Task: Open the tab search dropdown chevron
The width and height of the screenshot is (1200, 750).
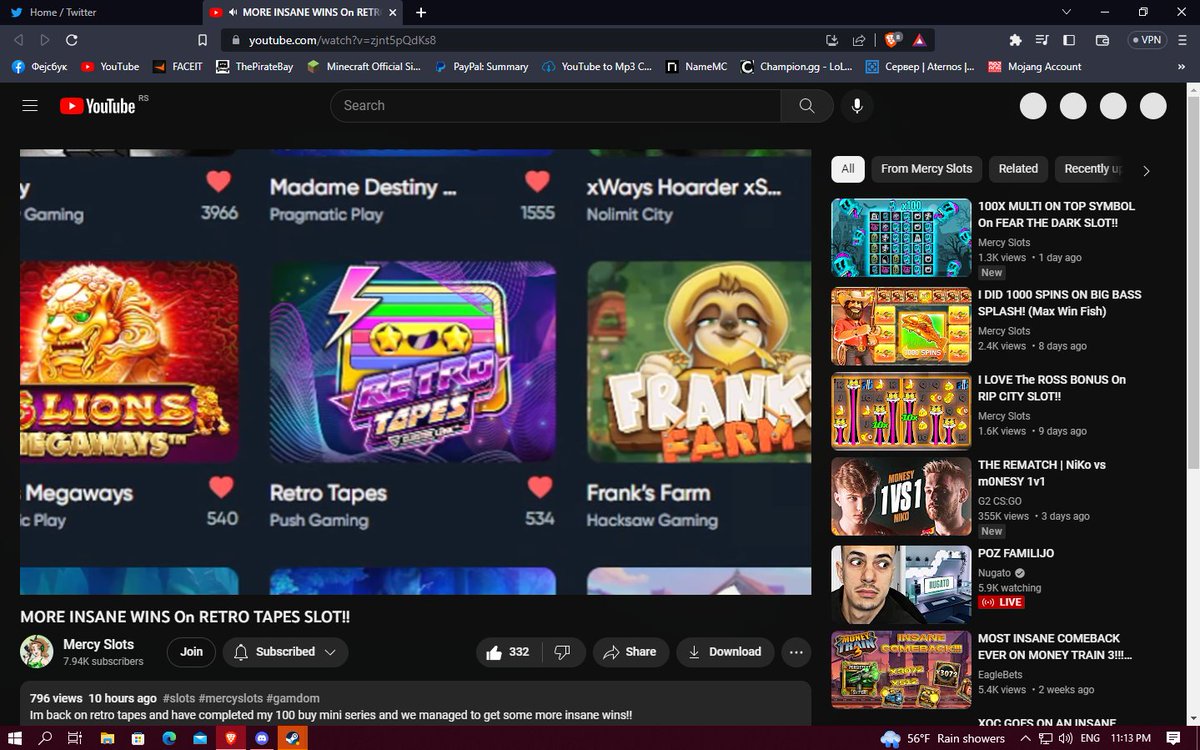Action: pyautogui.click(x=1066, y=12)
